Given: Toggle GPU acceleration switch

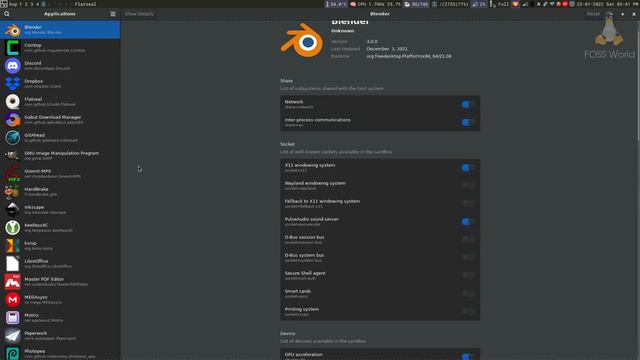Looking at the screenshot, I should 467,357.
